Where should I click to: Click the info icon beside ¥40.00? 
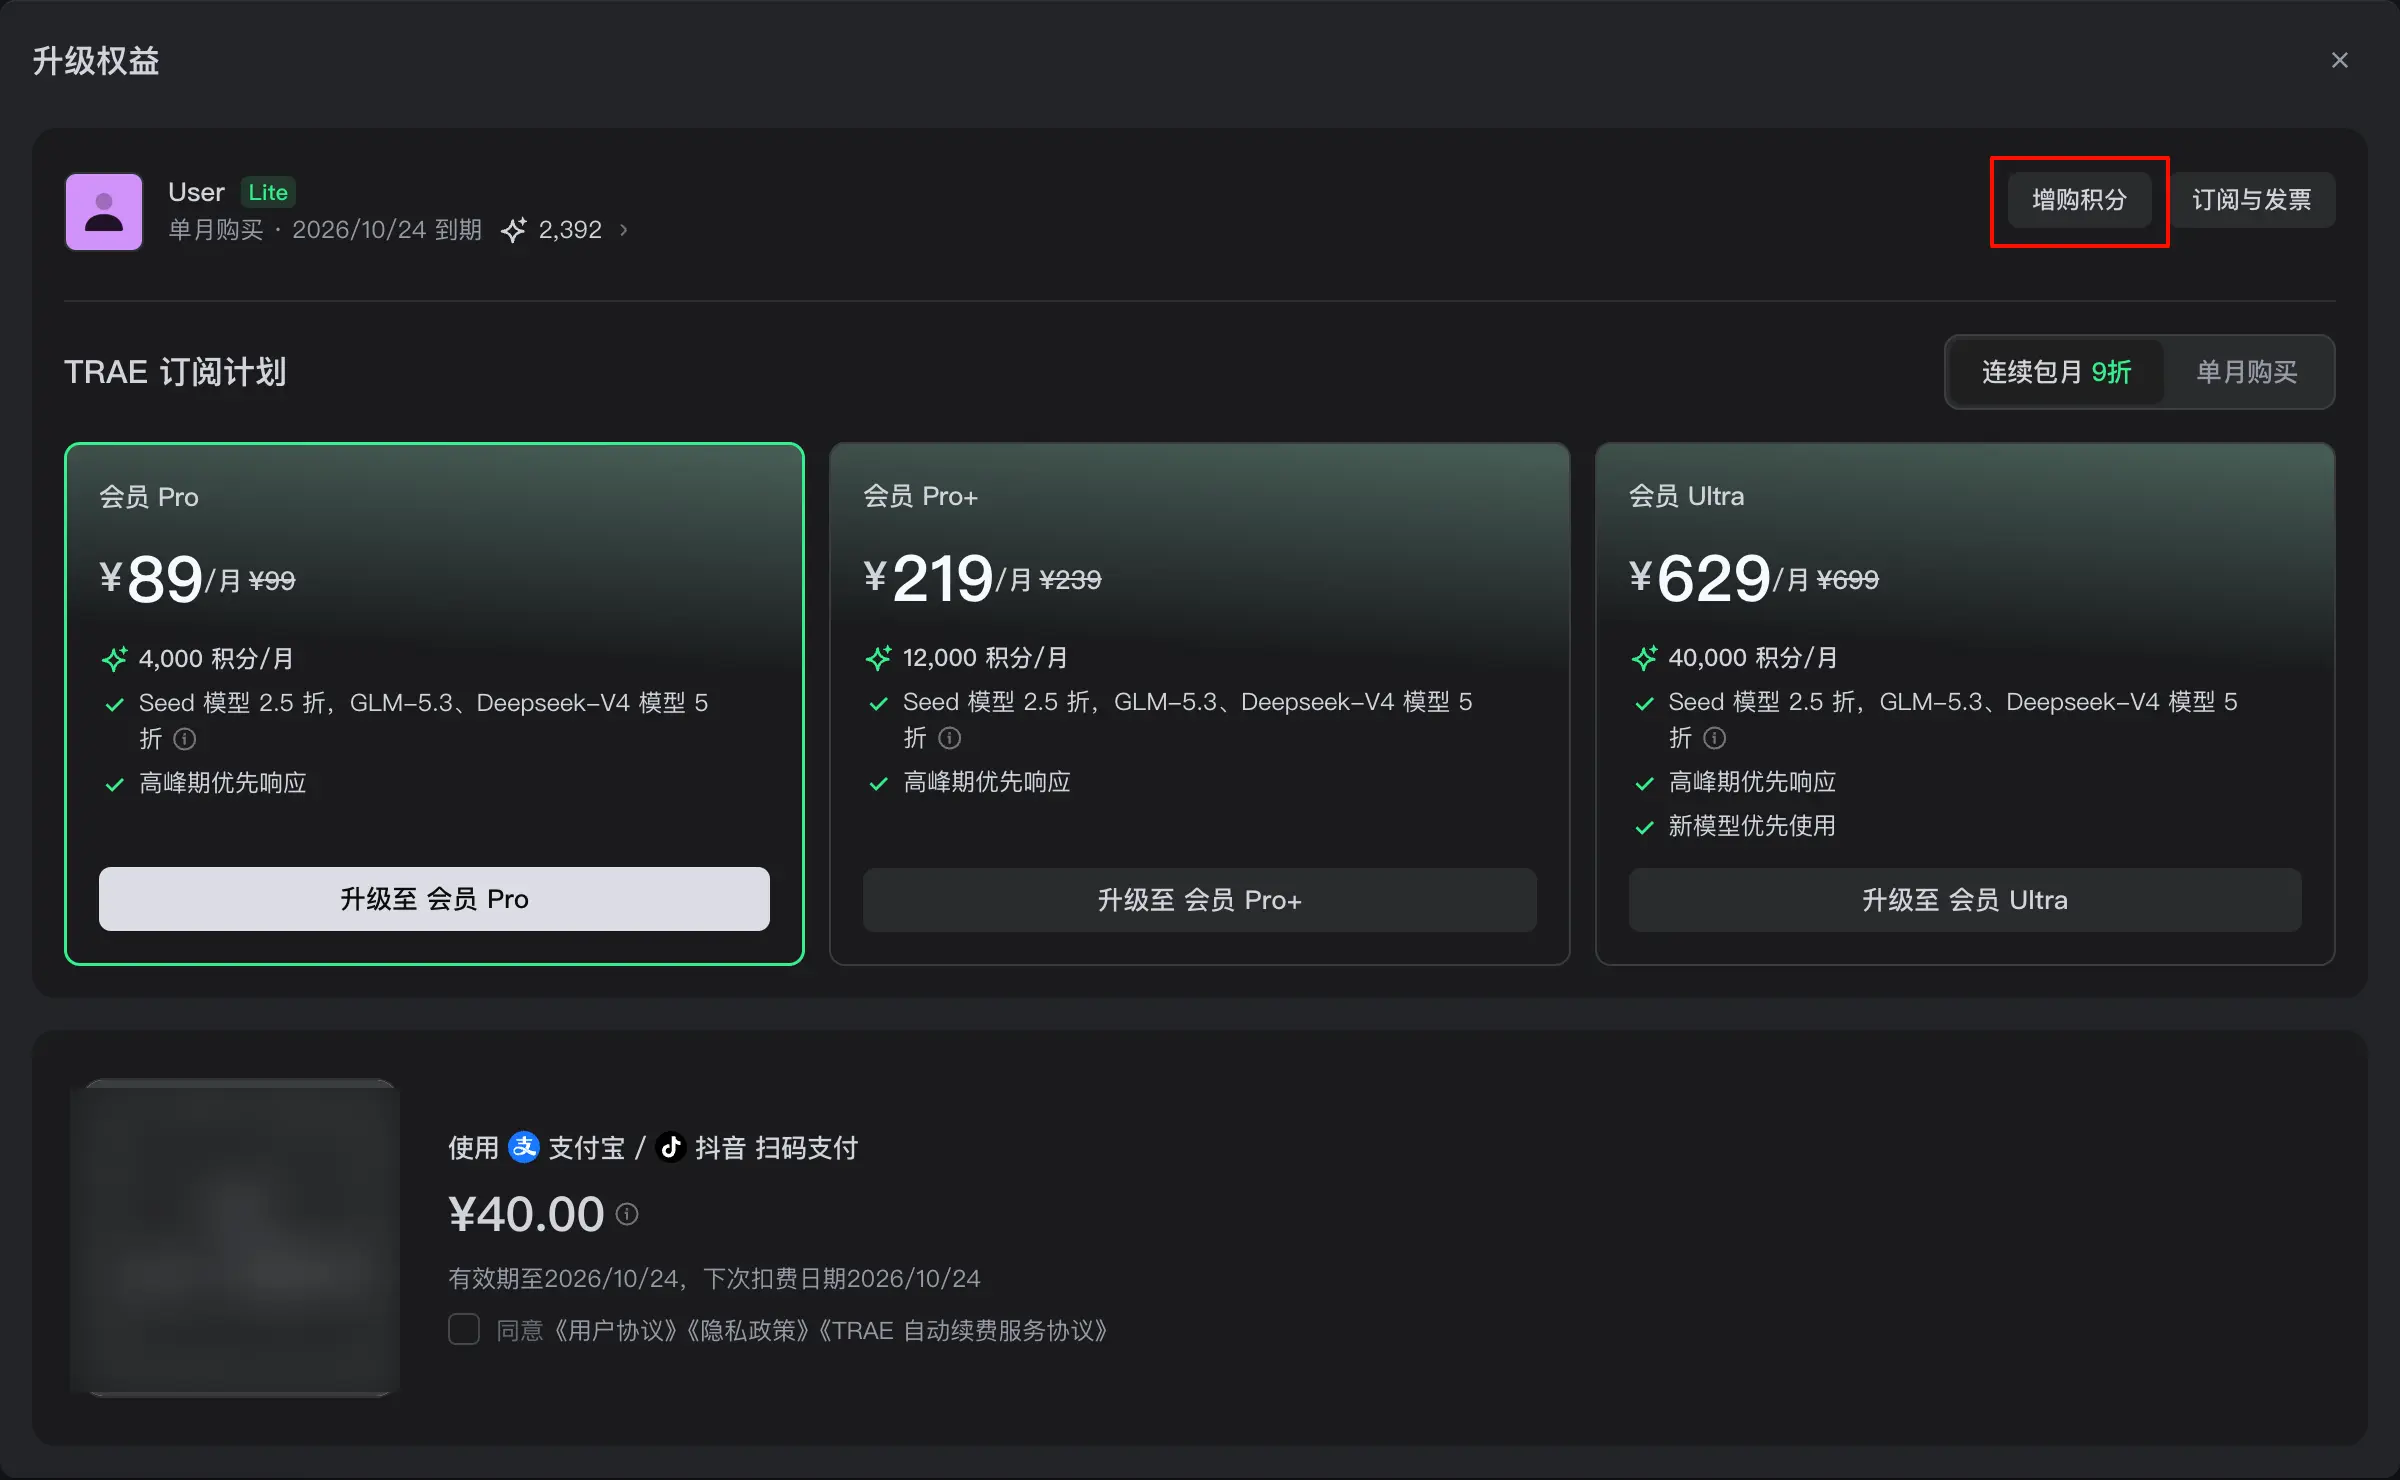point(627,1214)
